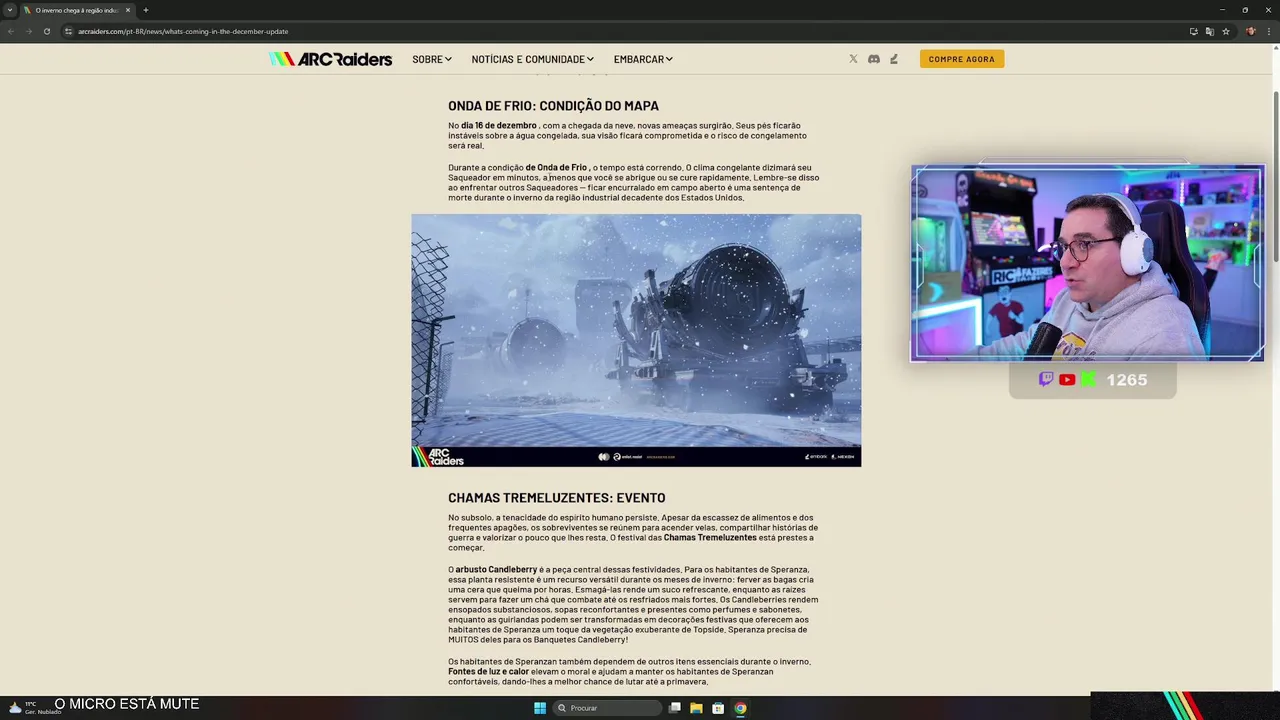
Task: Open the tab search dropdown arrow
Action: [10, 10]
